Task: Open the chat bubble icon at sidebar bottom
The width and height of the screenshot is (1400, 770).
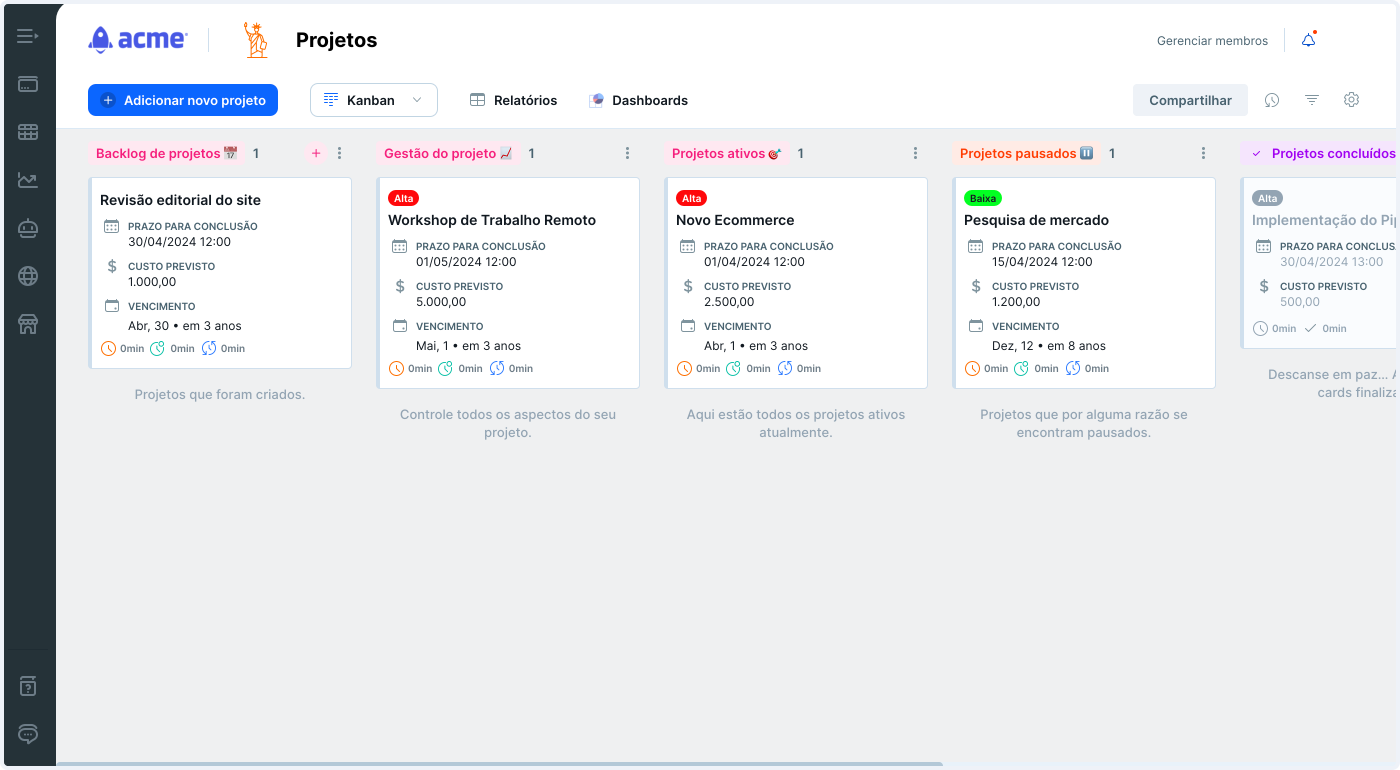Action: tap(28, 733)
